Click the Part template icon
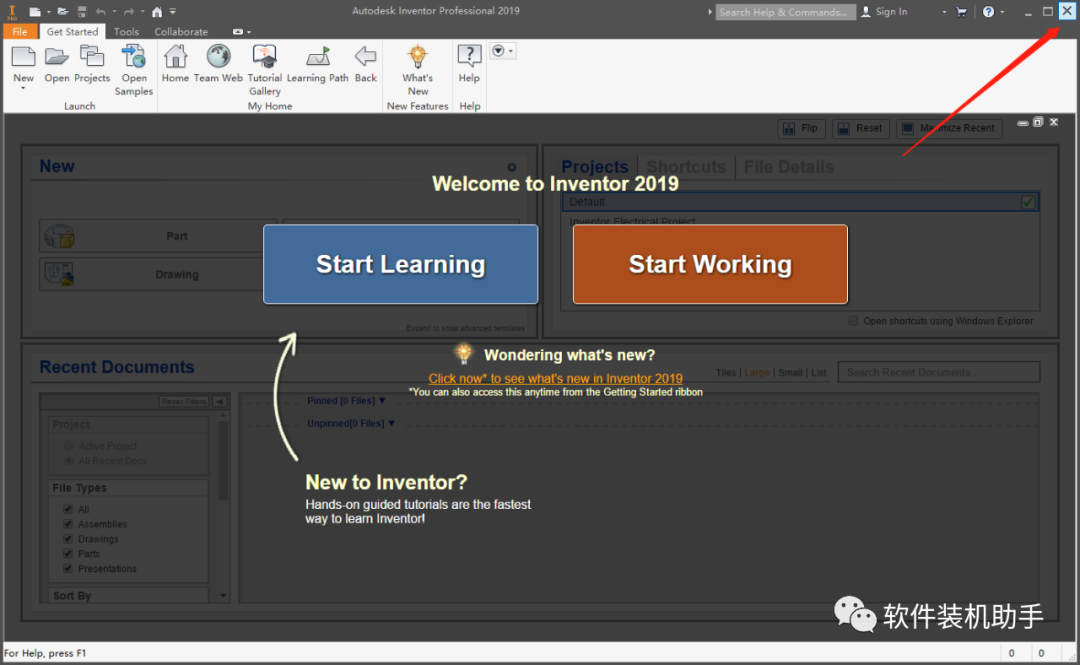 (x=59, y=236)
